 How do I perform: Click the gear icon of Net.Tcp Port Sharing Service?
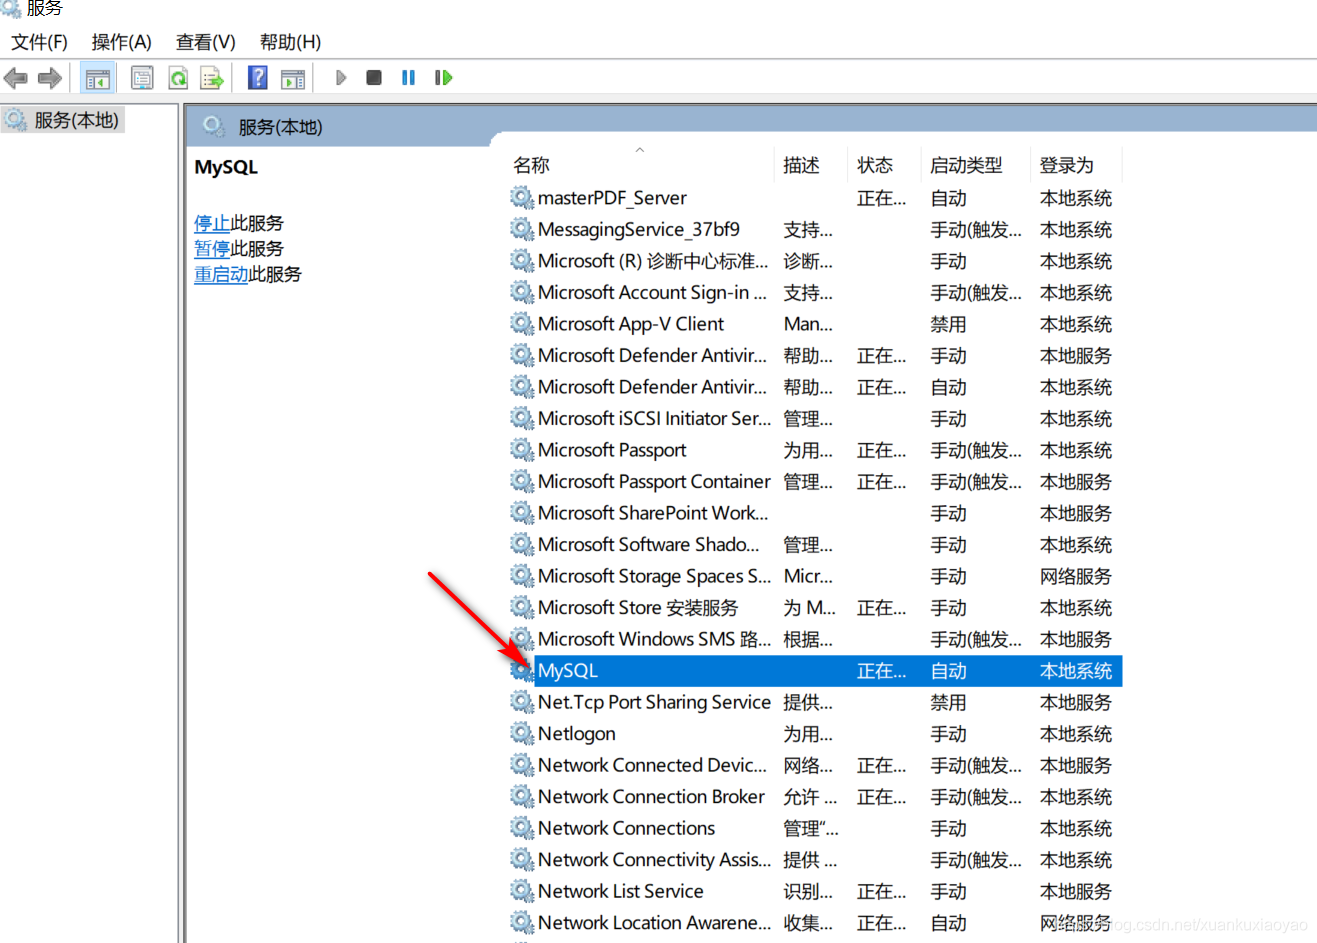pos(522,702)
